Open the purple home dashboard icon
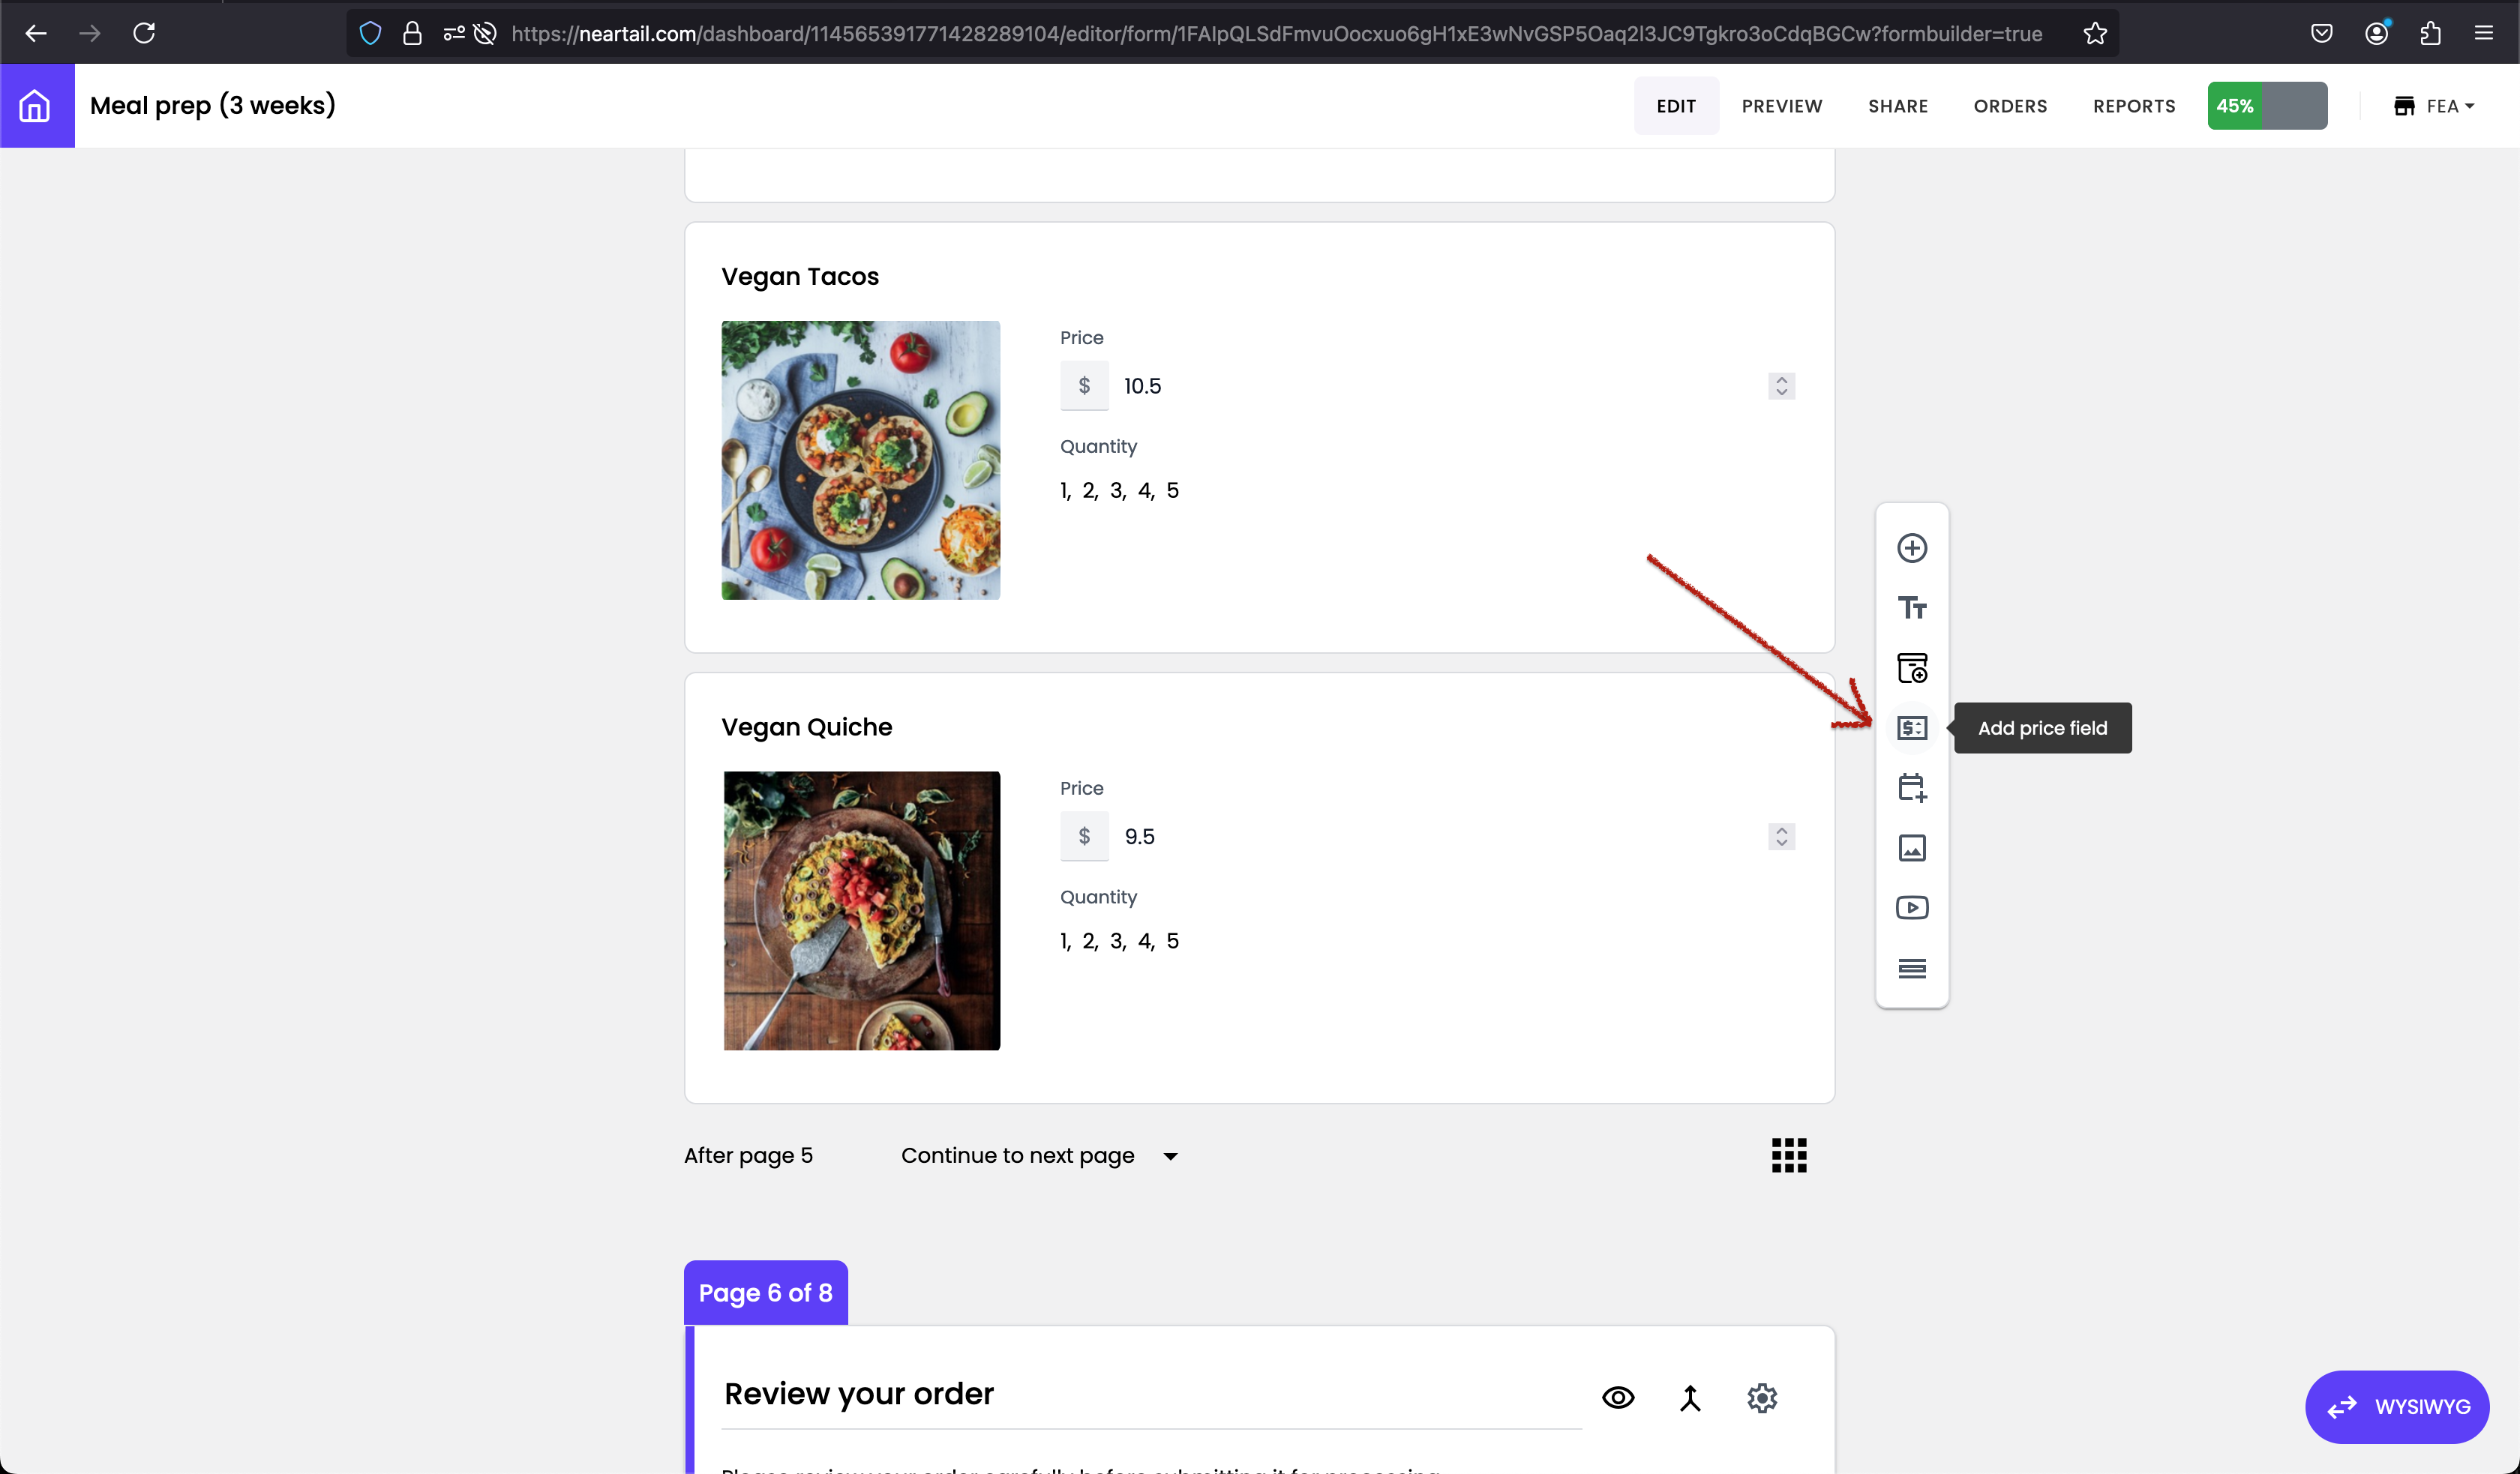 (x=36, y=106)
